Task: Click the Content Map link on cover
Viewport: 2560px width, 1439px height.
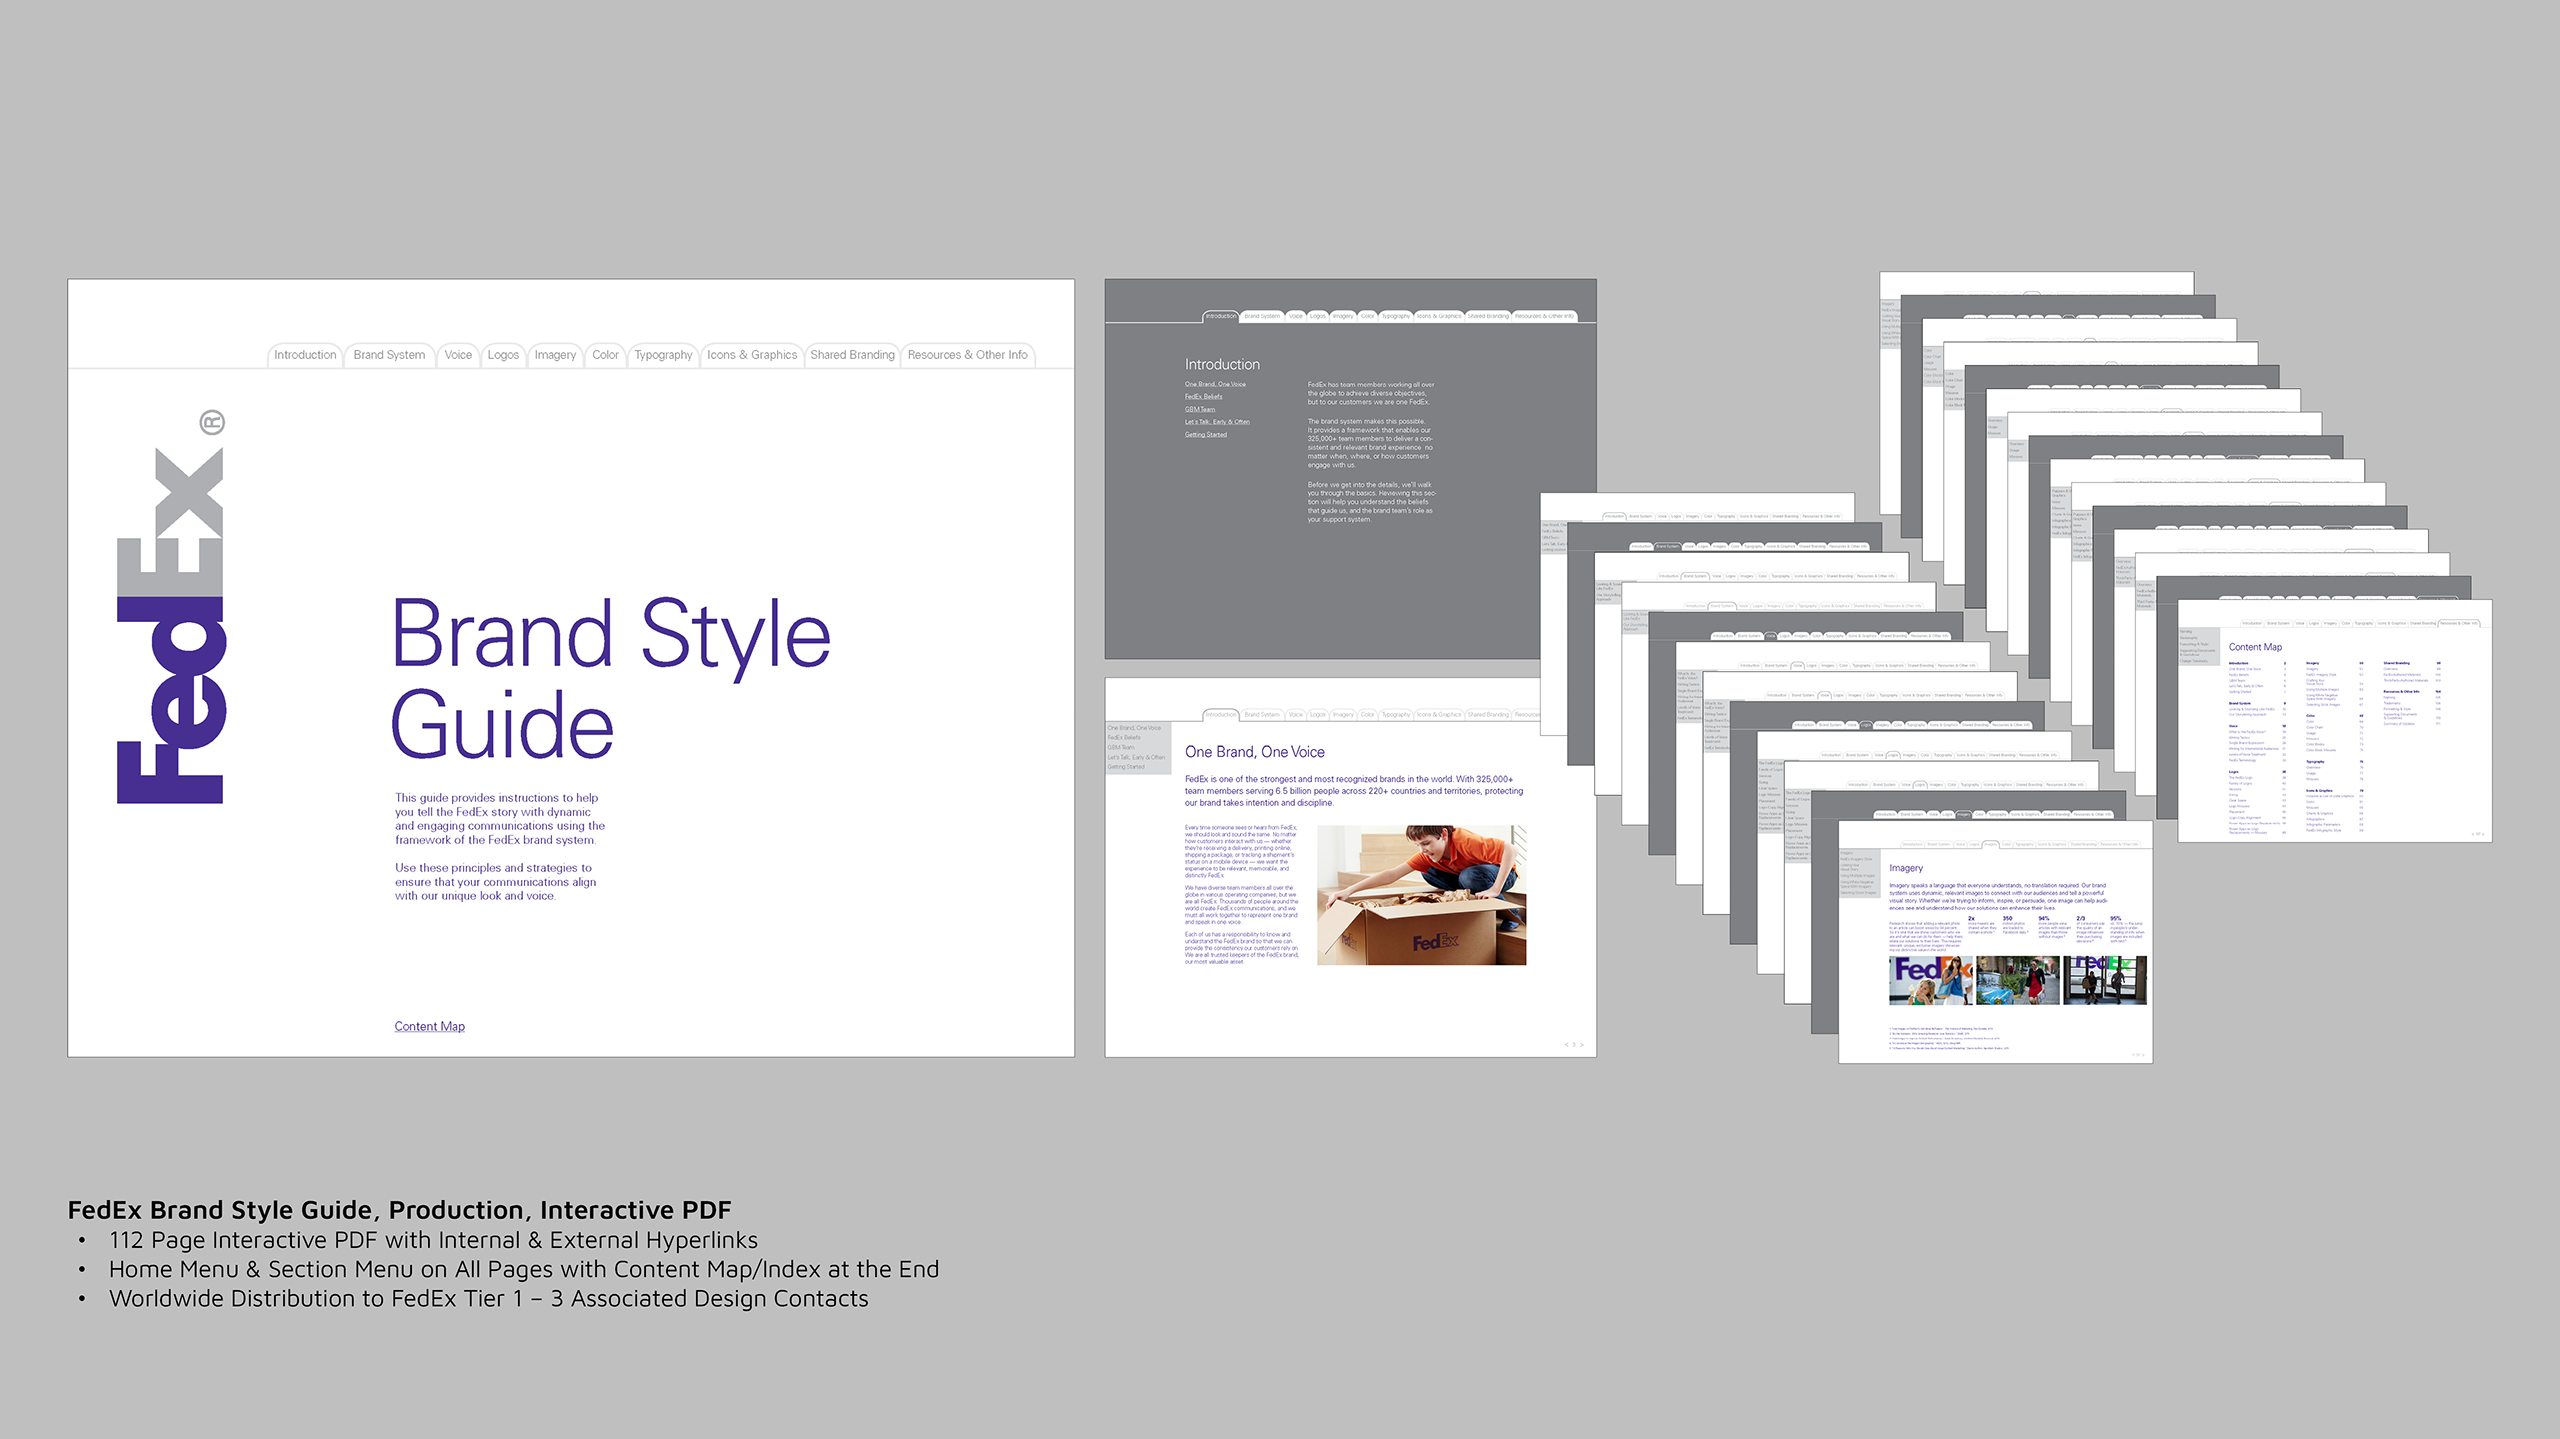Action: [x=429, y=1026]
